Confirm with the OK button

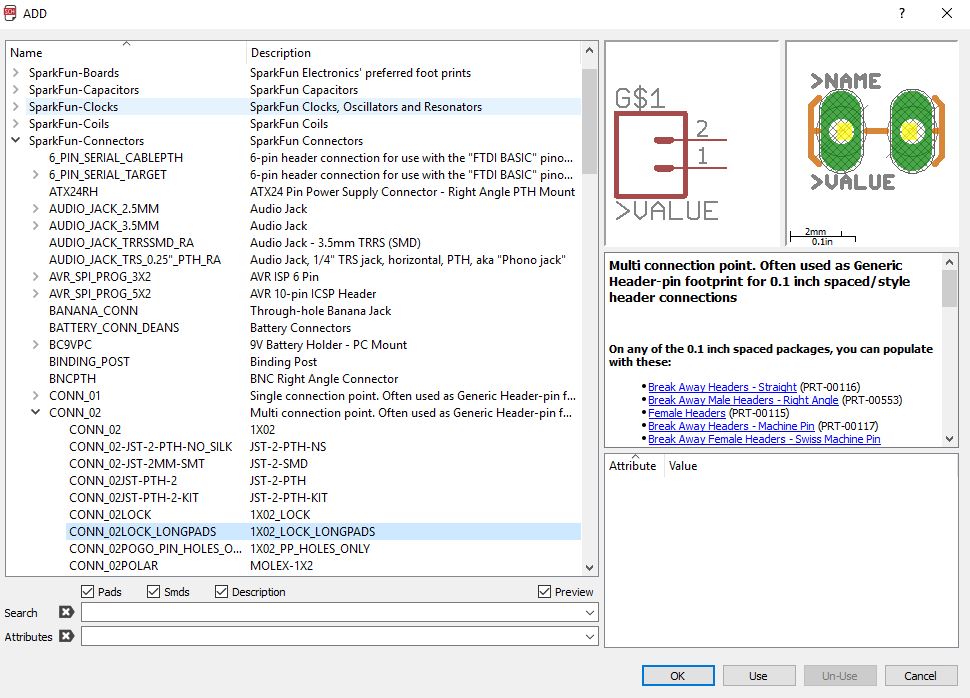678,676
